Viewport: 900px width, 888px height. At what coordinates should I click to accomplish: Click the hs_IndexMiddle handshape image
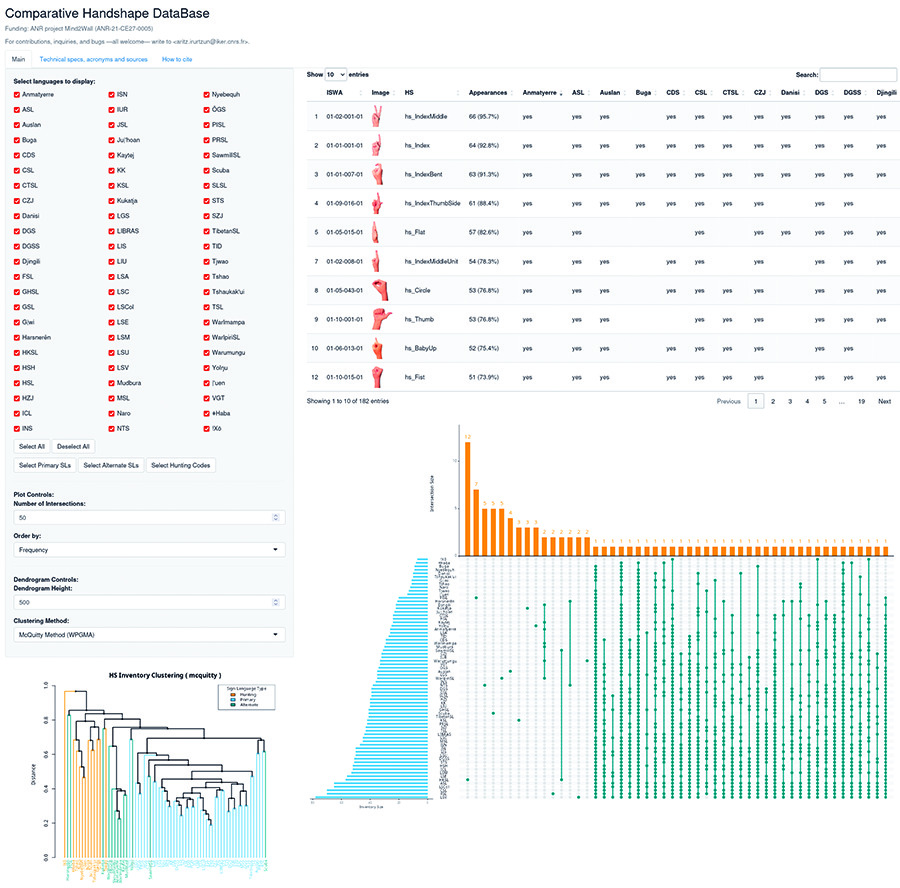[379, 117]
